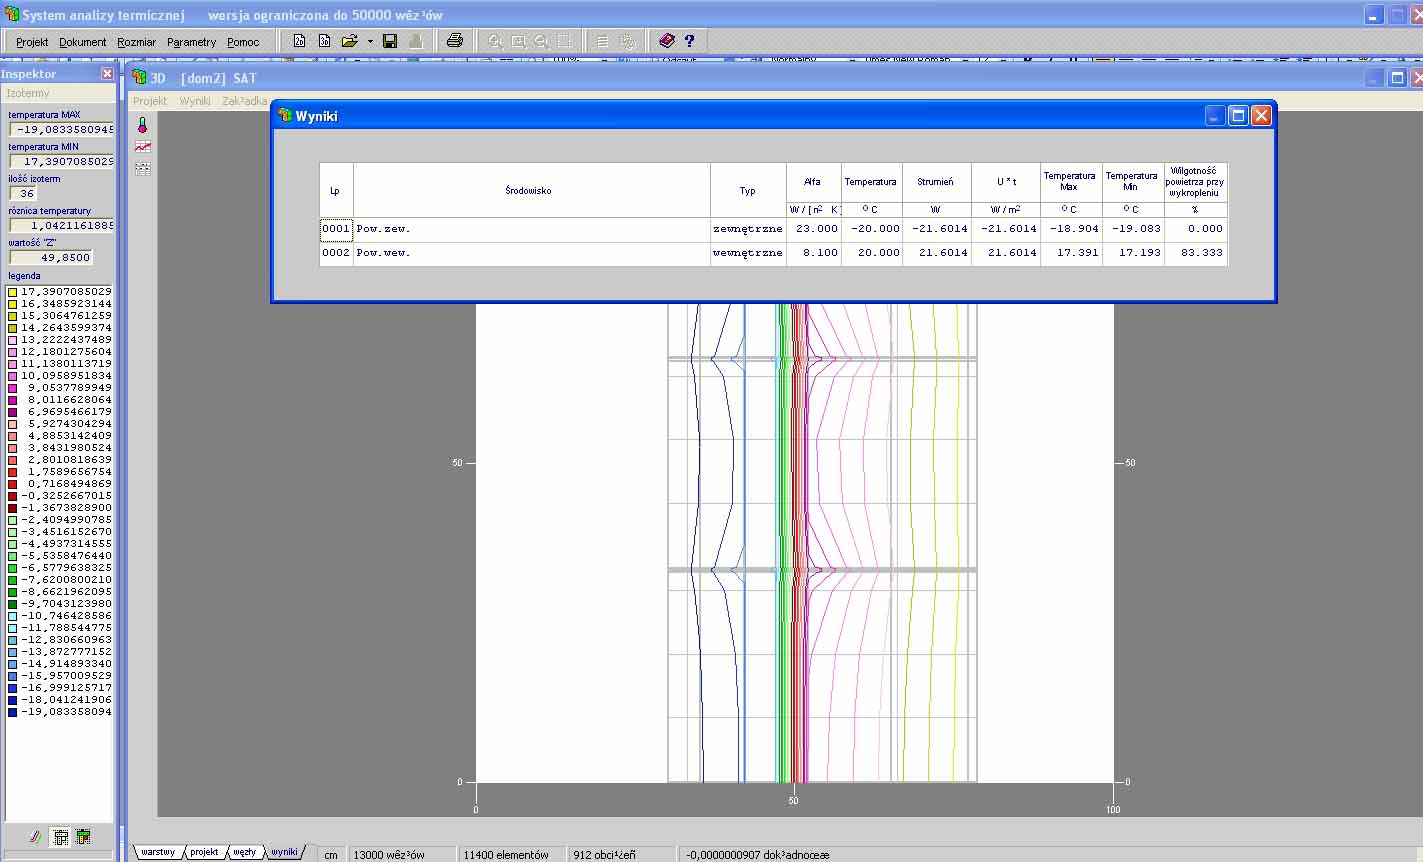Image resolution: width=1423 pixels, height=862 pixels.
Task: Click the color swatch for 9,0537789949
Action: [x=12, y=388]
